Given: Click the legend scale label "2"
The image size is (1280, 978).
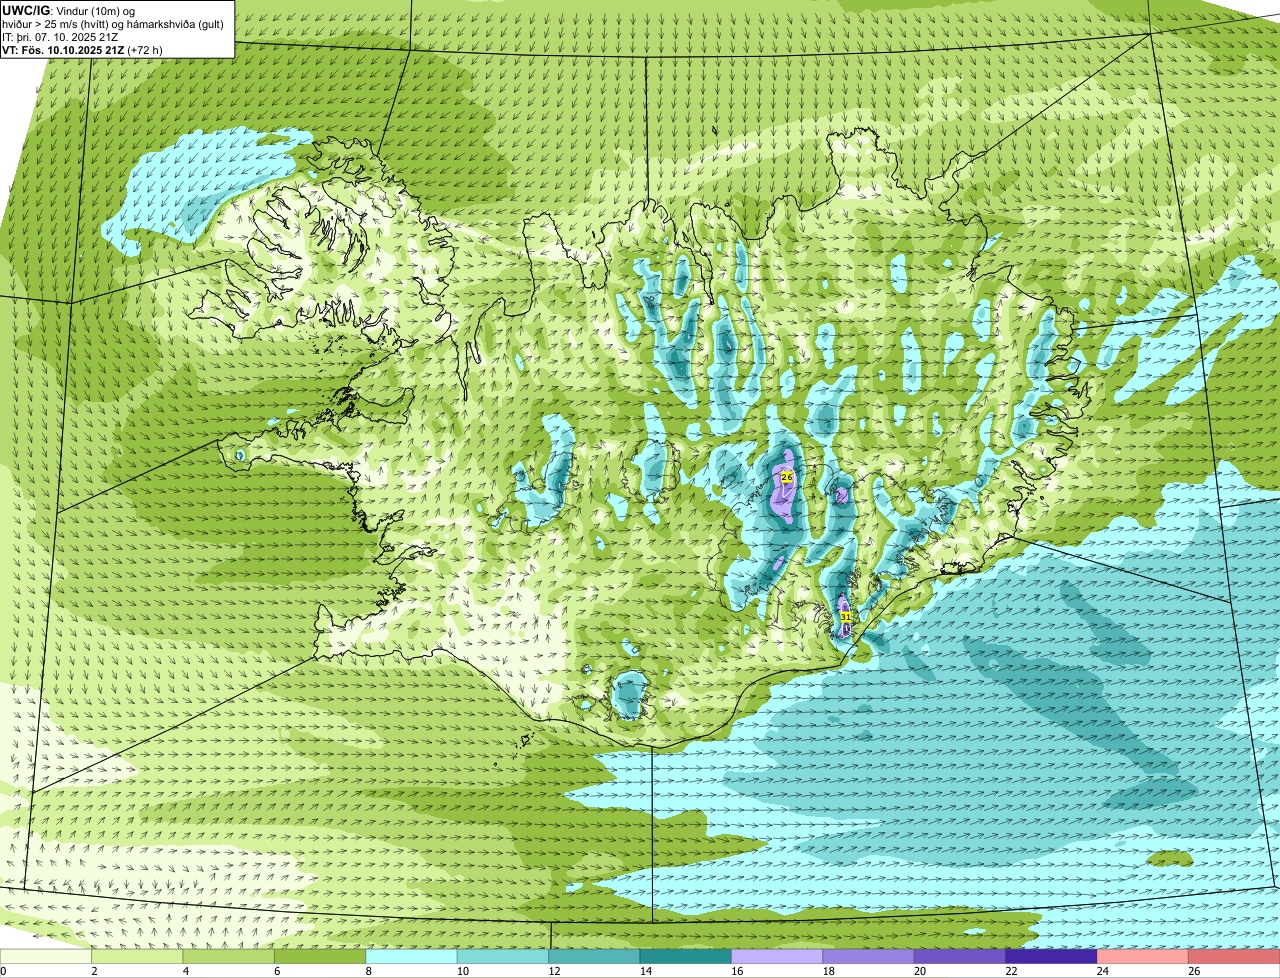Looking at the screenshot, I should pos(94,971).
